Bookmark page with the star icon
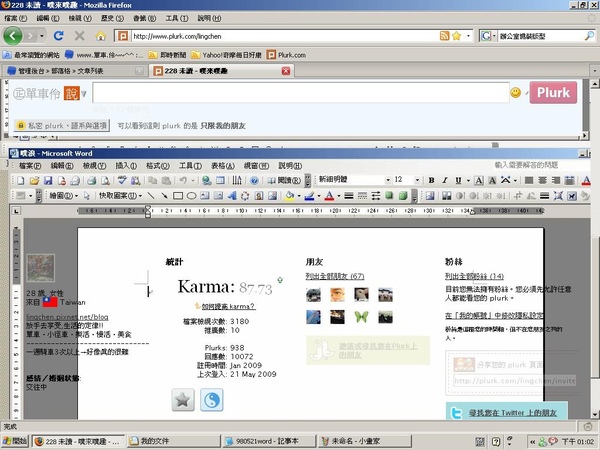 pos(456,36)
